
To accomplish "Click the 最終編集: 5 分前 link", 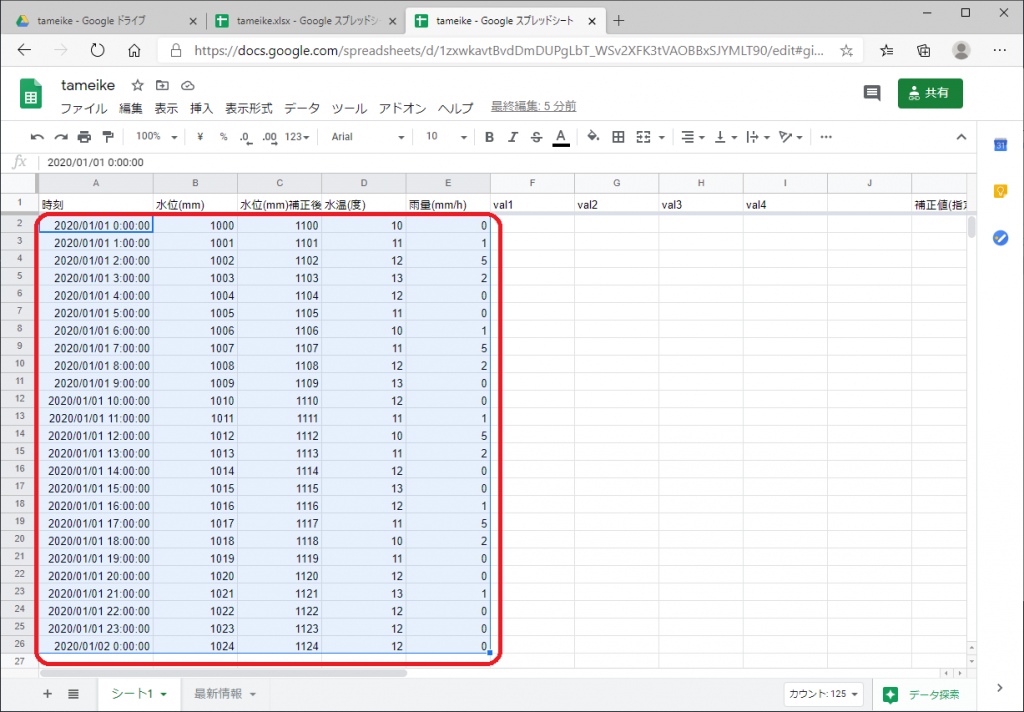I will tap(533, 107).
